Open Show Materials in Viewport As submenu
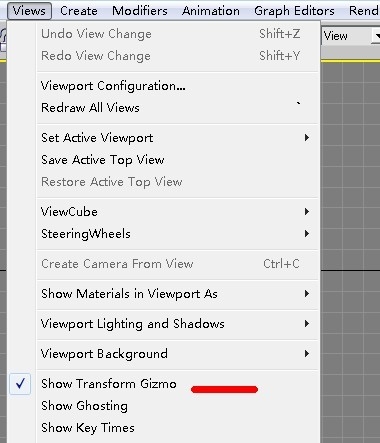 177,294
